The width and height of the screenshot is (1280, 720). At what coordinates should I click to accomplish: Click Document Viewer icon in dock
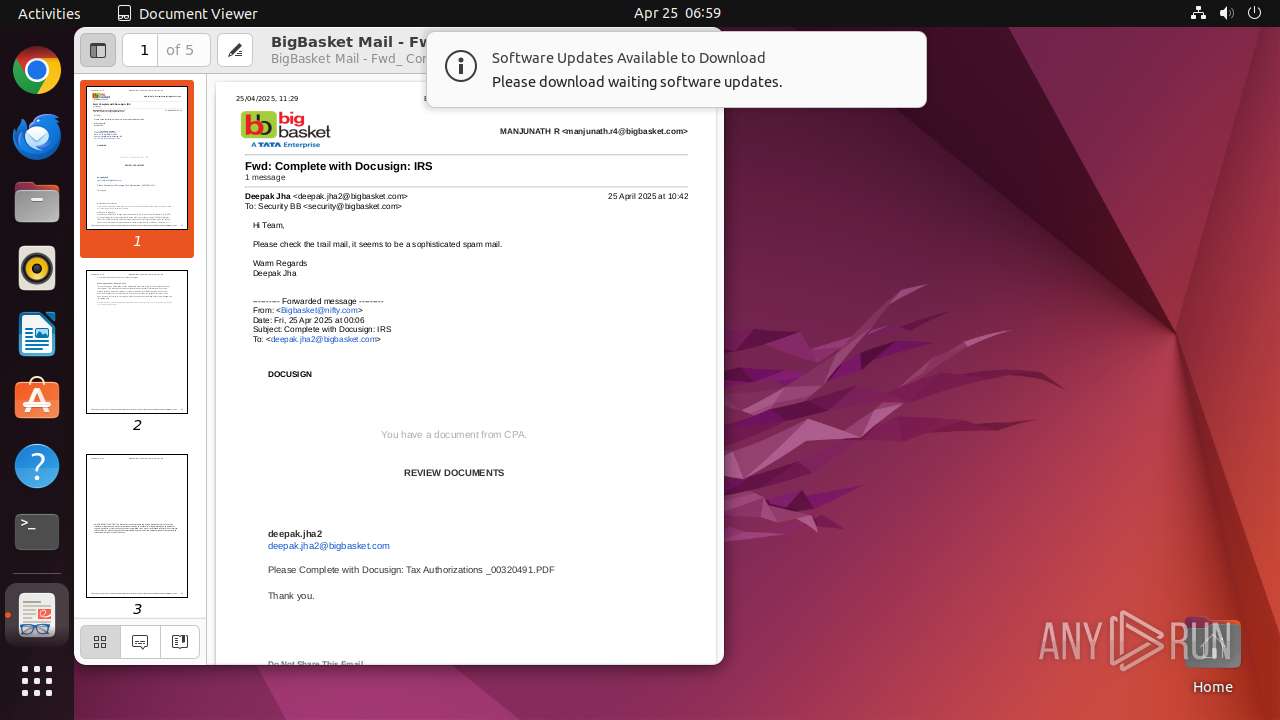(37, 614)
